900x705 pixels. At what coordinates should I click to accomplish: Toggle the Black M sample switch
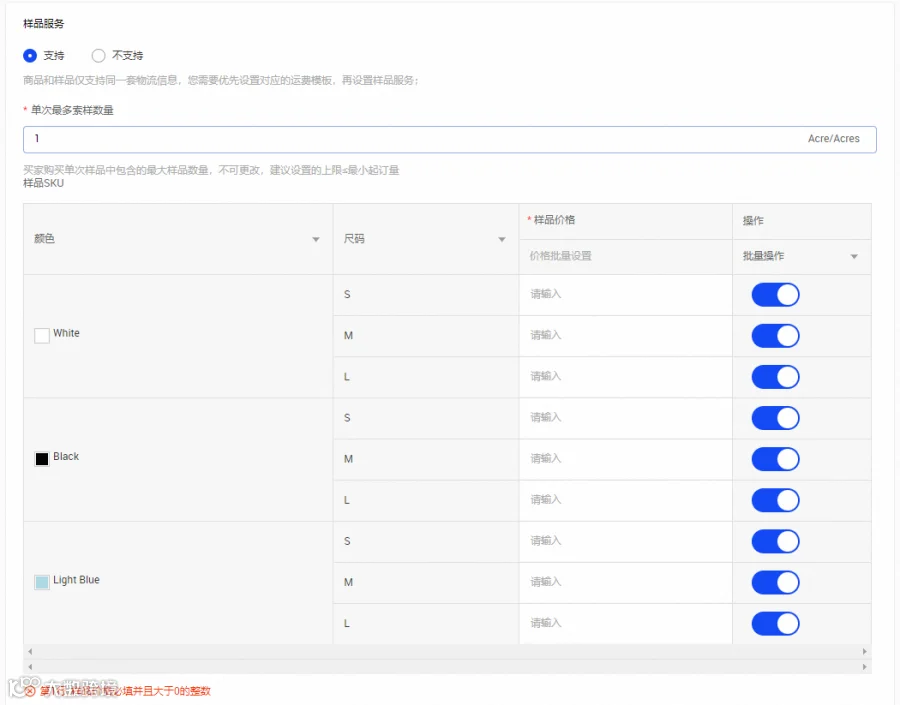(x=775, y=459)
